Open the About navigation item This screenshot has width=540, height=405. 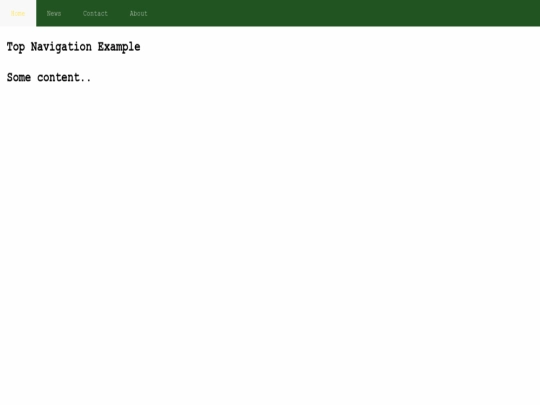click(138, 13)
